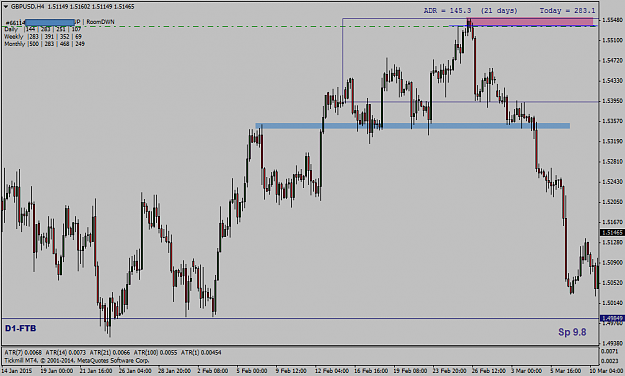Click the 5 Mar 16:00 time label
625x376 pixels.
566,371
